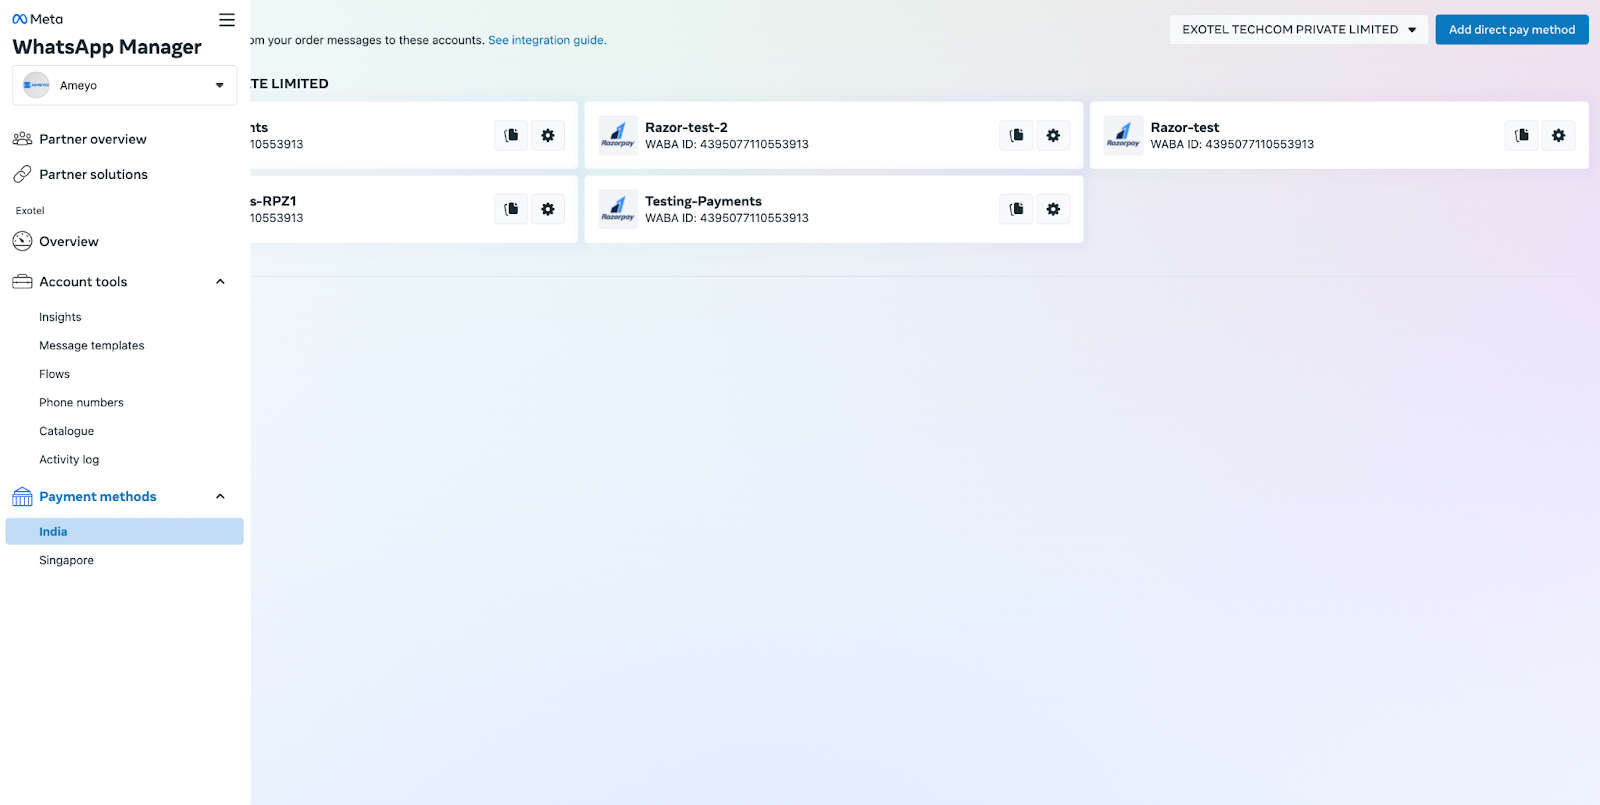Viewport: 1600px width, 805px height.
Task: View the Activity log
Action: point(69,460)
